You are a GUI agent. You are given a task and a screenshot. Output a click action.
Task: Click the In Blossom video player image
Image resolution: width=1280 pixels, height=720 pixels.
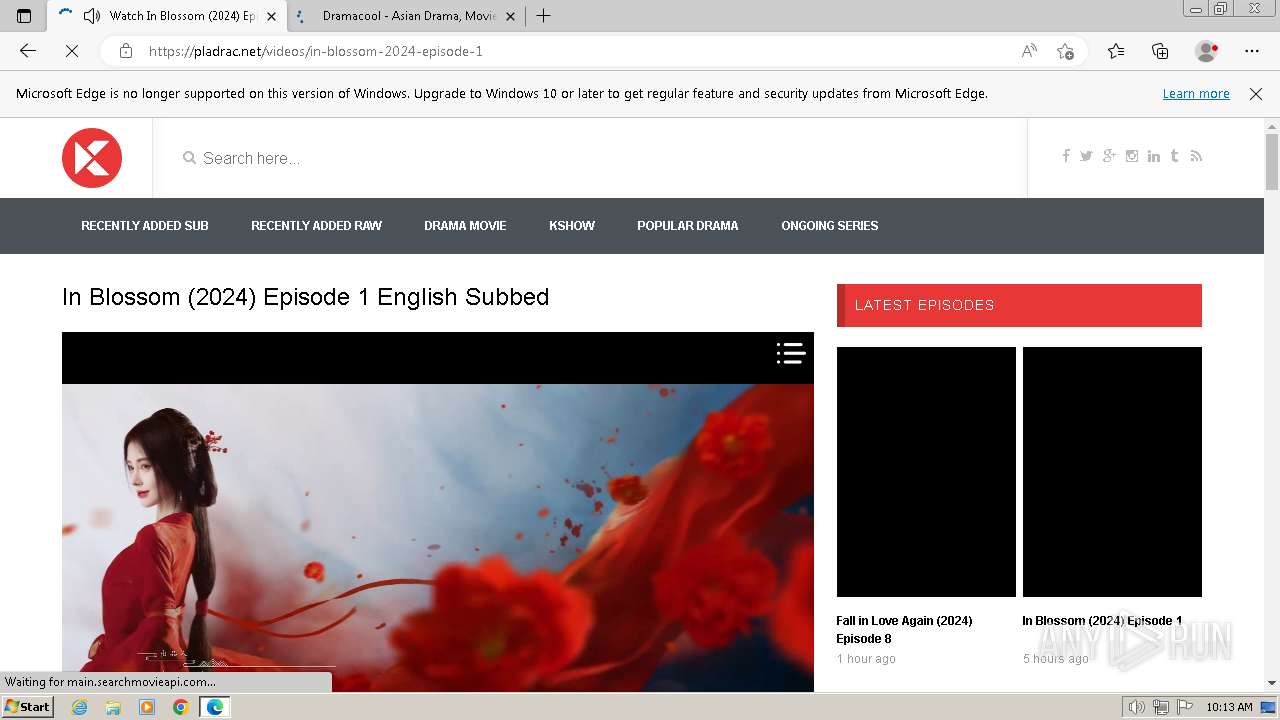438,538
